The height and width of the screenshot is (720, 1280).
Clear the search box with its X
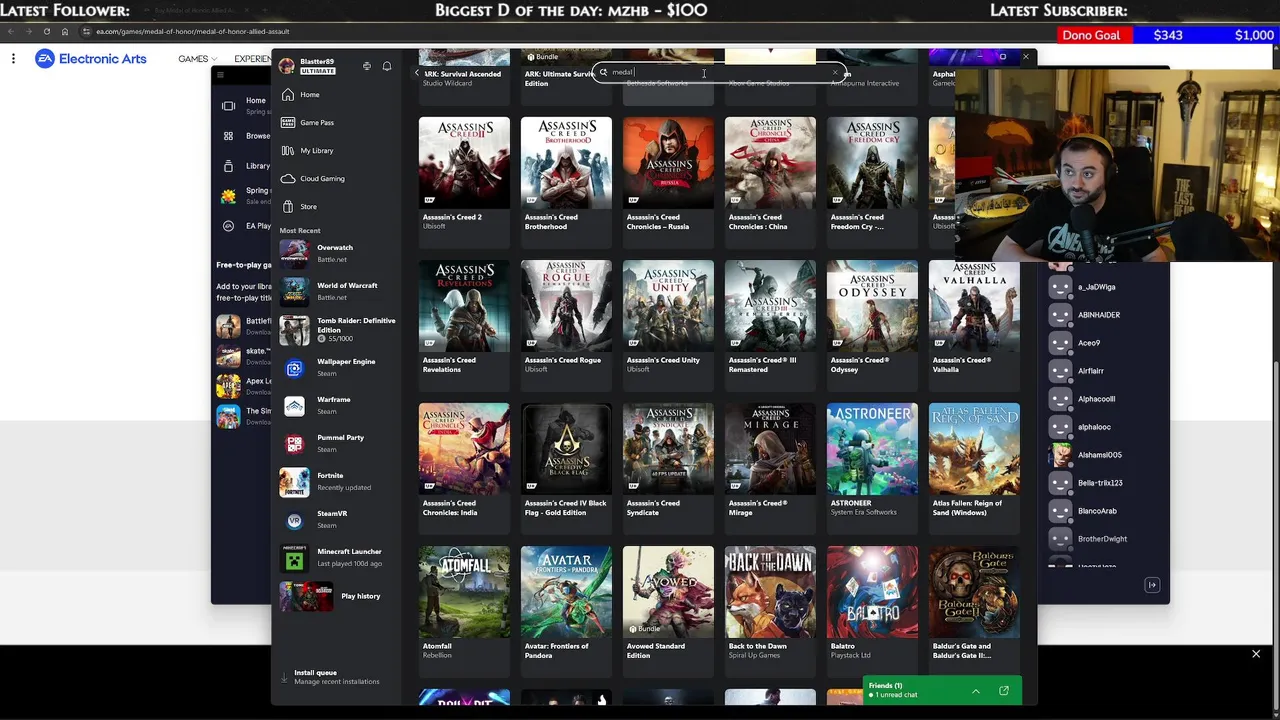[x=835, y=72]
